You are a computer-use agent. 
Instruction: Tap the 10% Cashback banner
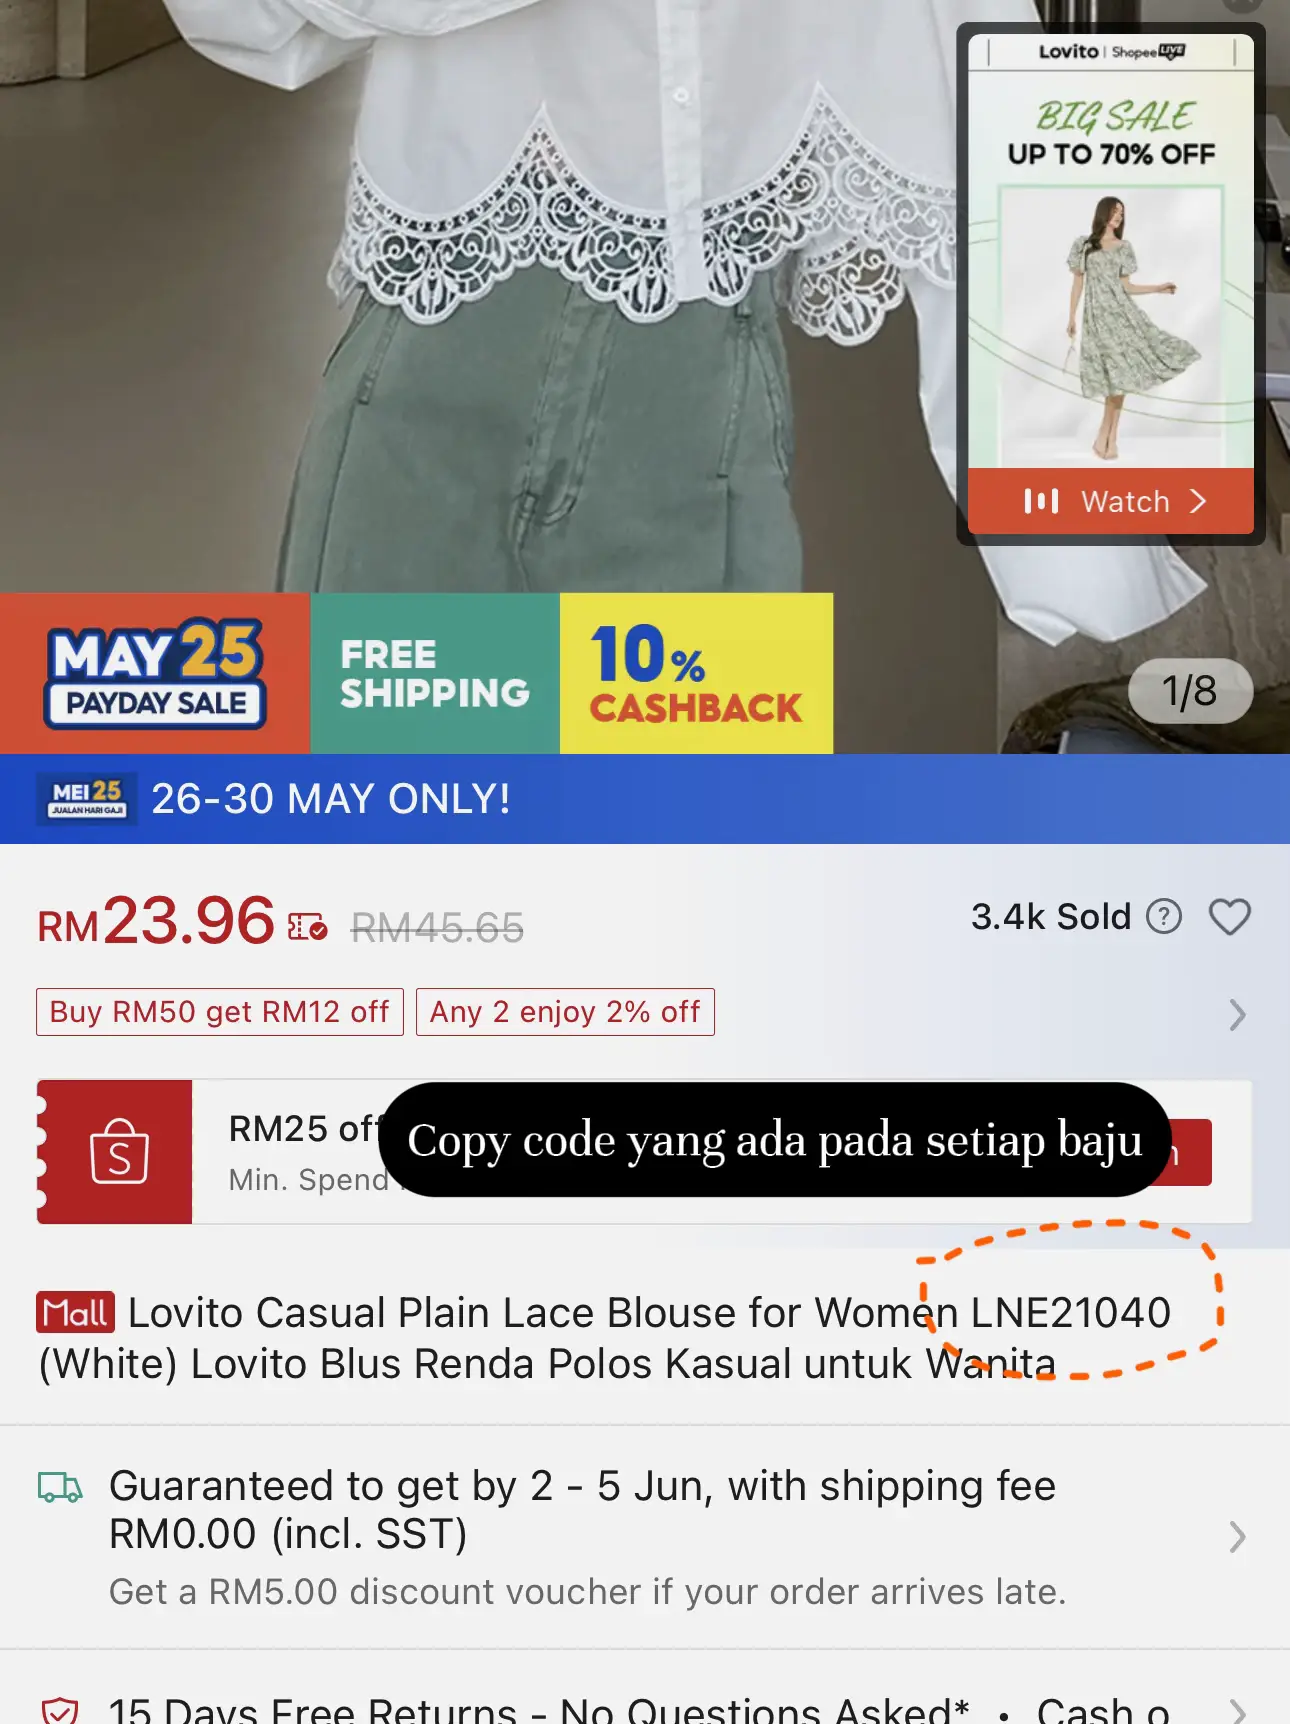[x=696, y=673]
